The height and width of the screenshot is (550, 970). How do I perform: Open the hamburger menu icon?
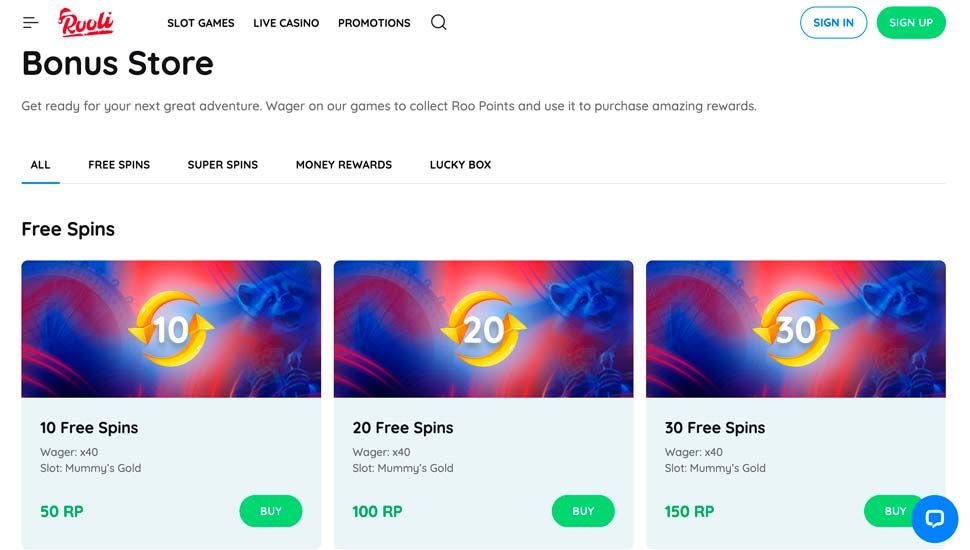click(30, 22)
